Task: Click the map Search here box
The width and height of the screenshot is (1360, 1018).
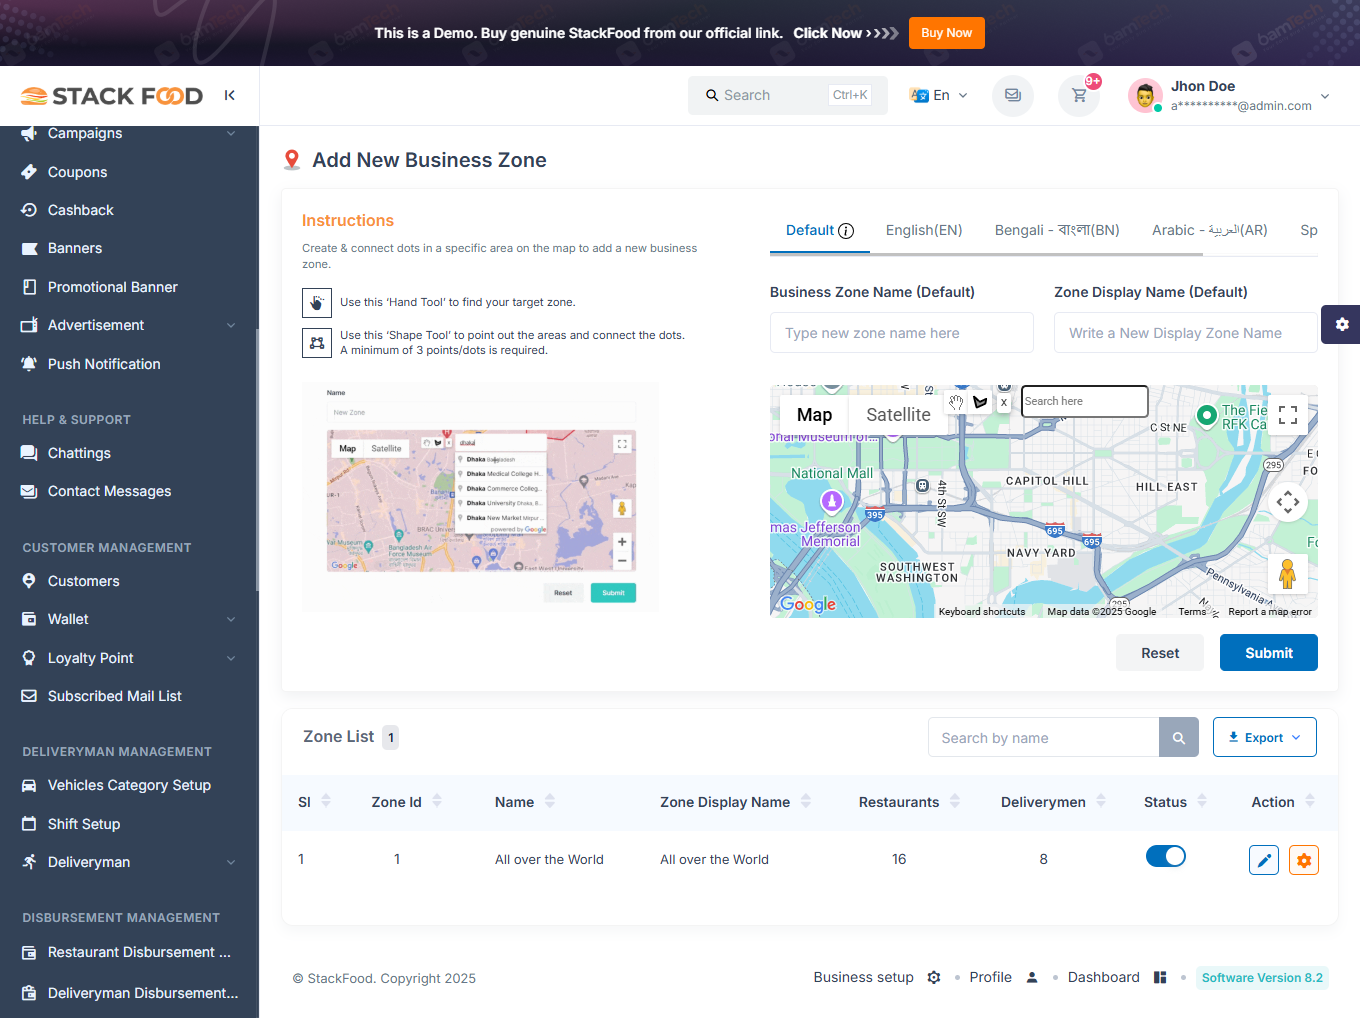Action: pos(1085,401)
